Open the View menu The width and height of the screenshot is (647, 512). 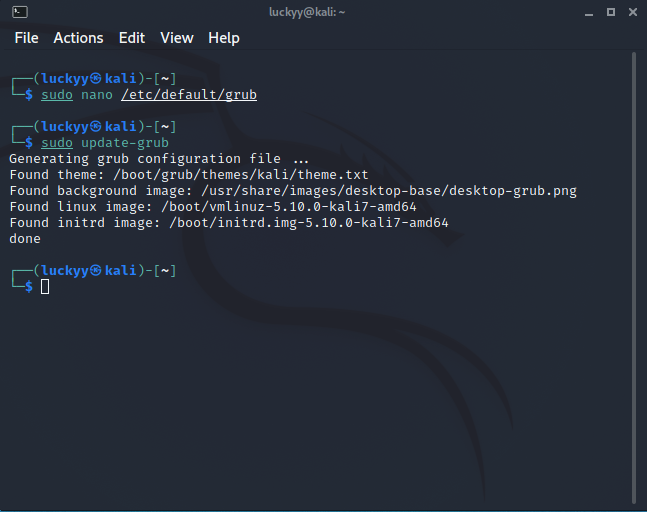coord(177,38)
